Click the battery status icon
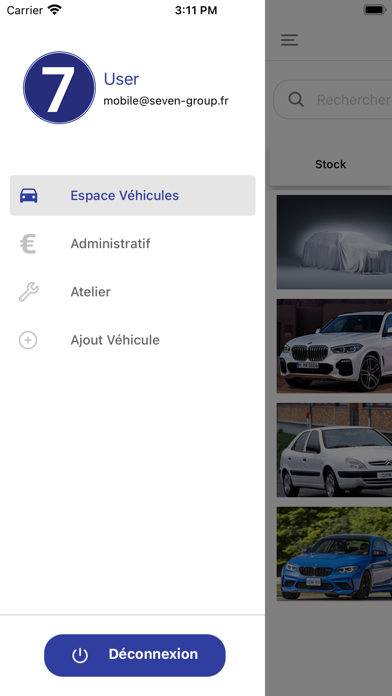Viewport: 392px width, 696px height. point(376,10)
